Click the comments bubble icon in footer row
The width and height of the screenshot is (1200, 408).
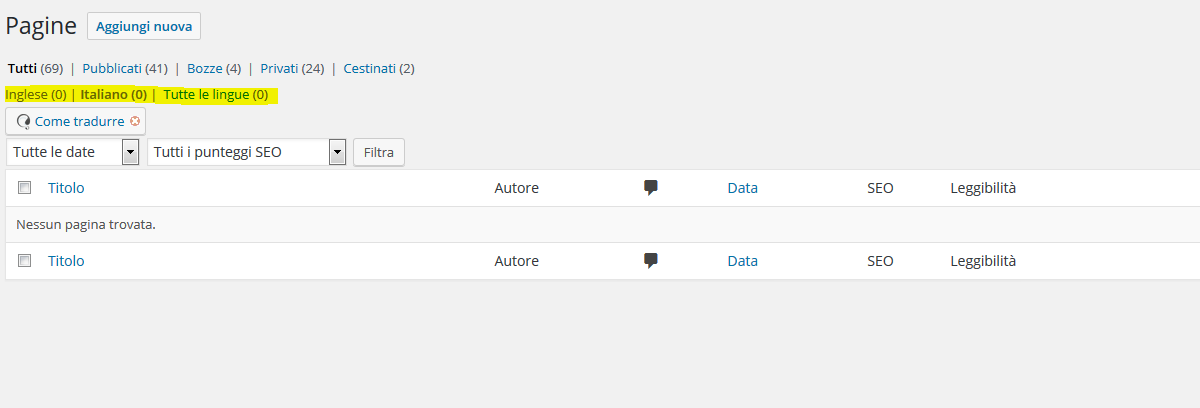tap(651, 260)
